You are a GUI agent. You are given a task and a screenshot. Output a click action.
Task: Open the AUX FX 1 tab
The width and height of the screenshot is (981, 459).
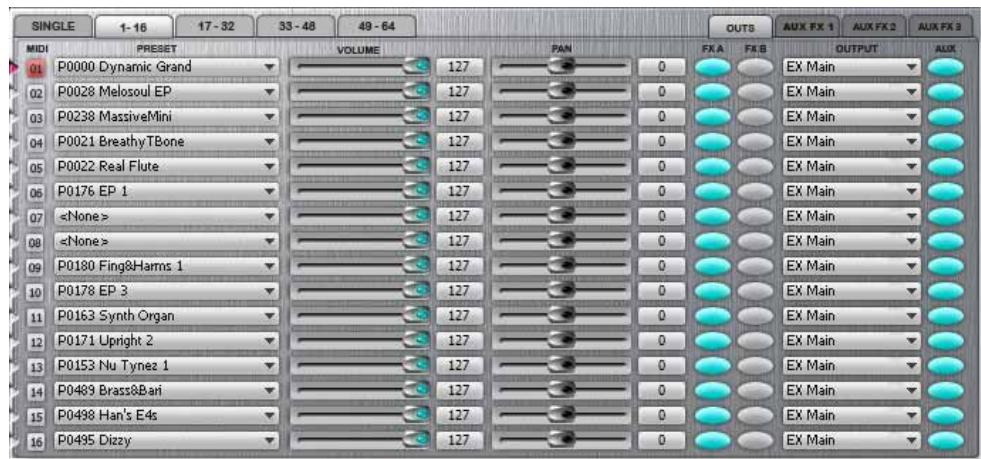click(807, 28)
